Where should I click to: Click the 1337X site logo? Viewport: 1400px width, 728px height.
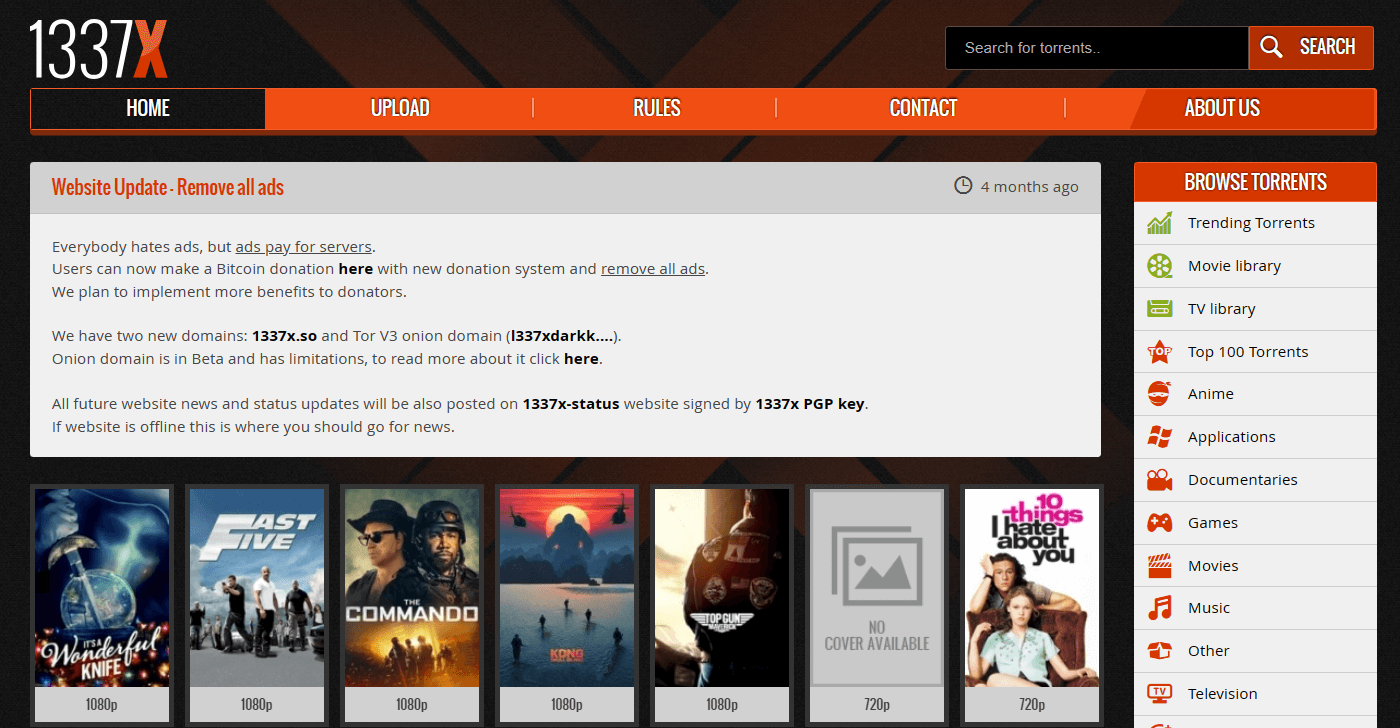coord(98,48)
